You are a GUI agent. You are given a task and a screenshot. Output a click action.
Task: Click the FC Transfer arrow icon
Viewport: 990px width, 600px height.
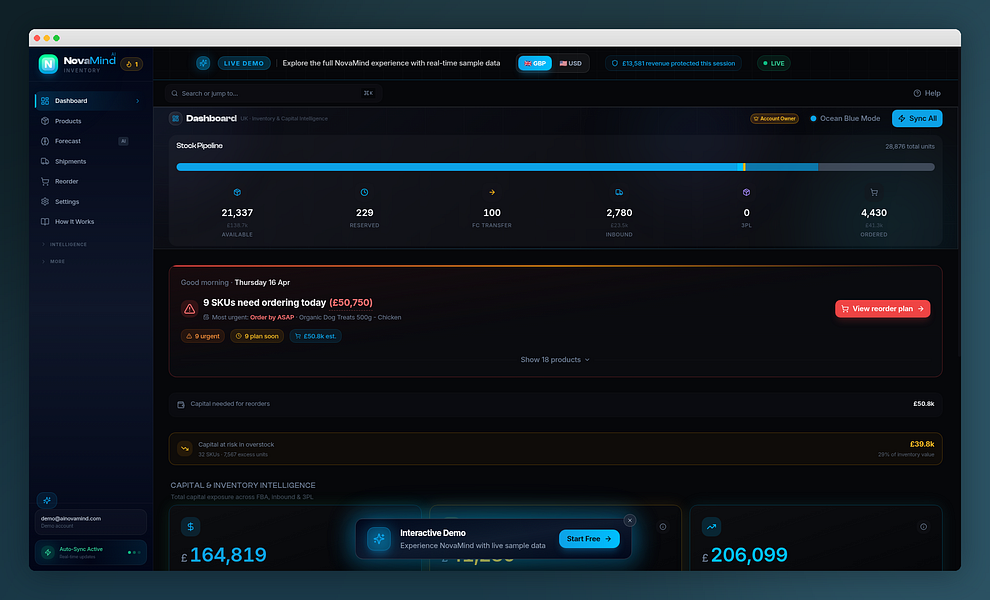[492, 192]
